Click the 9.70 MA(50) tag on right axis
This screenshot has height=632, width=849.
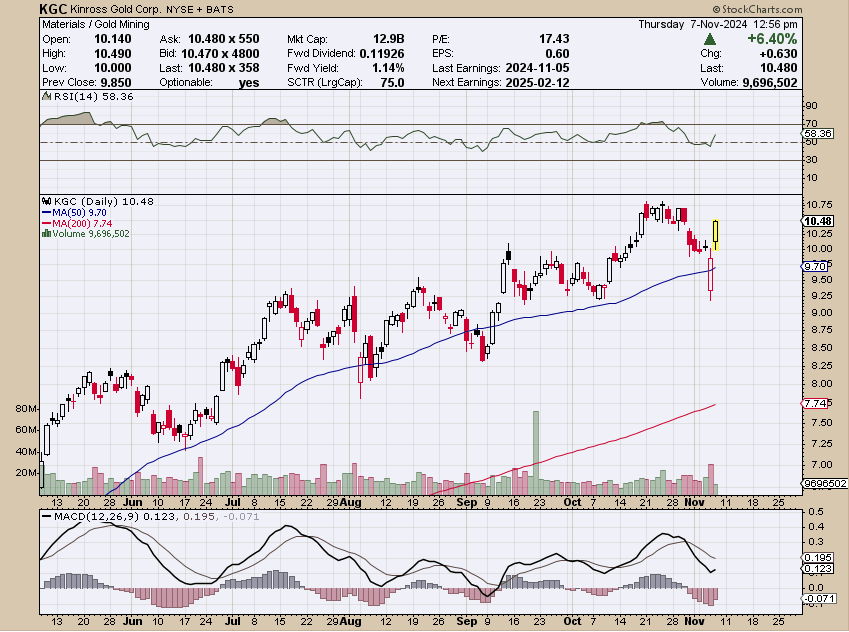pyautogui.click(x=815, y=266)
